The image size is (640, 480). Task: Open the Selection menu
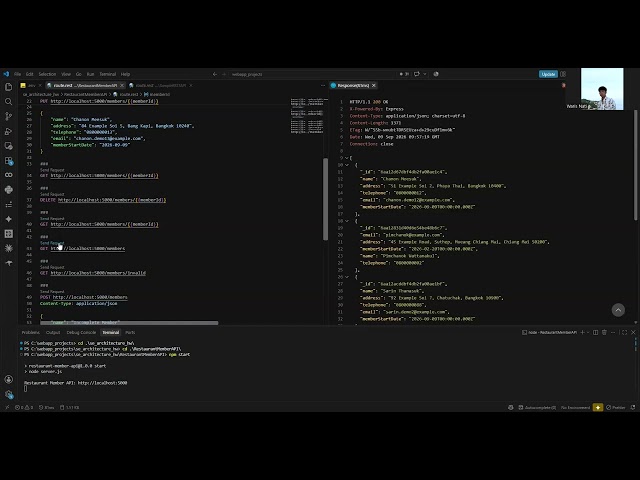tap(47, 74)
